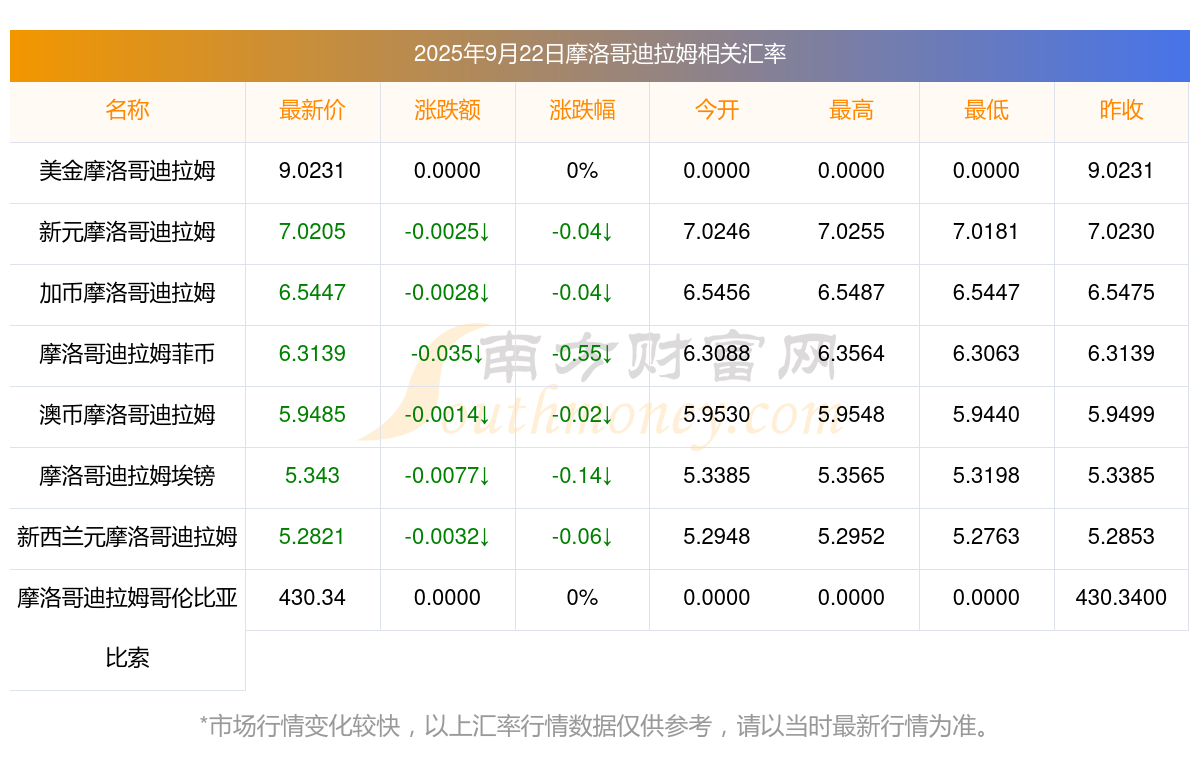The height and width of the screenshot is (757, 1200).
Task: Select the 涨跌幅 column header
Action: coord(582,110)
